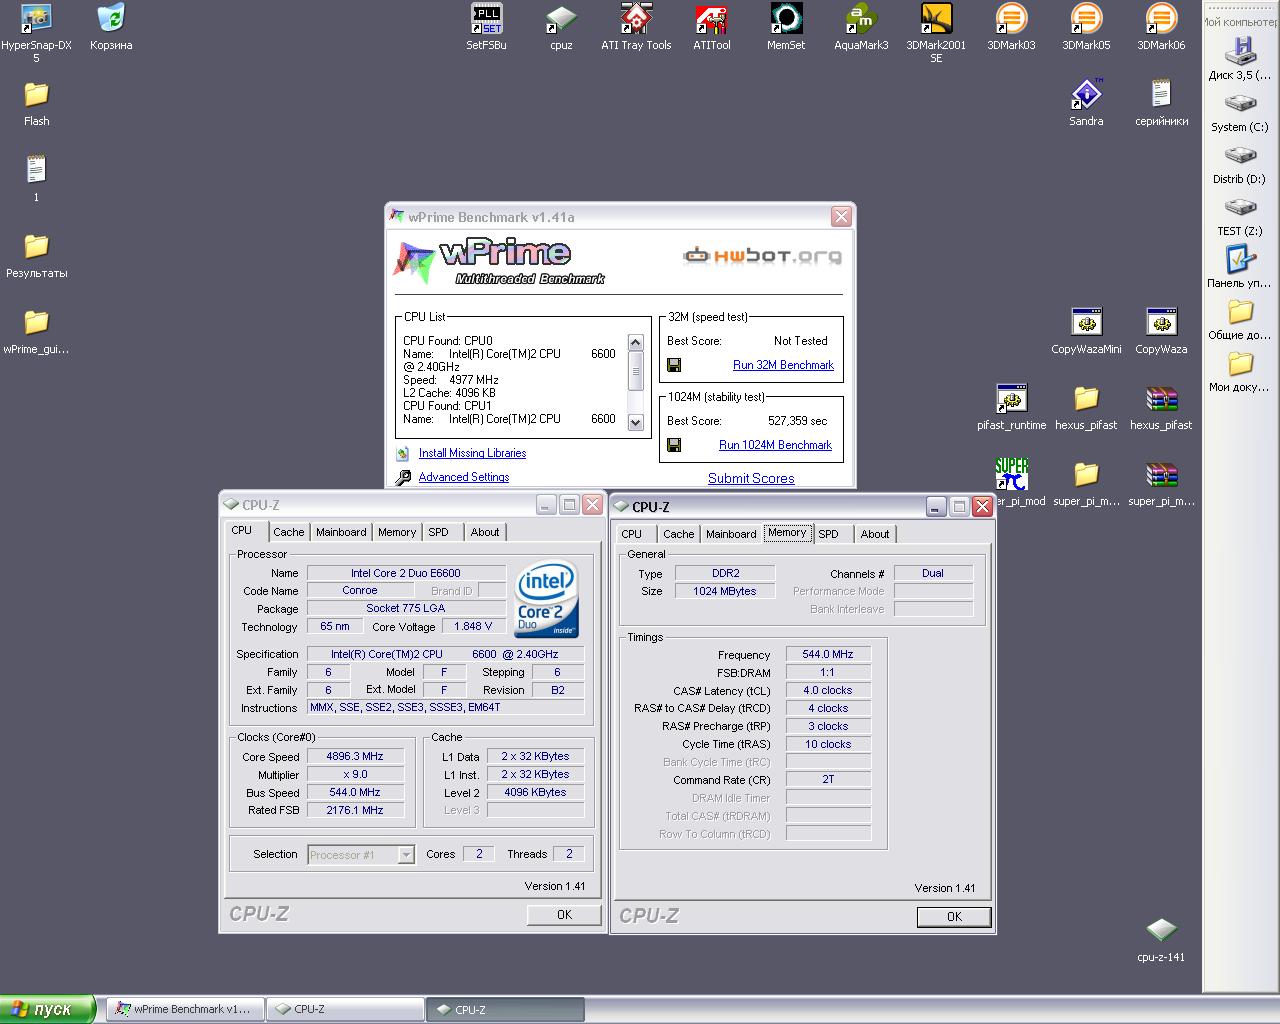Switch to Memory tab in left CPU-Z window
1280x1024 pixels.
[x=397, y=532]
